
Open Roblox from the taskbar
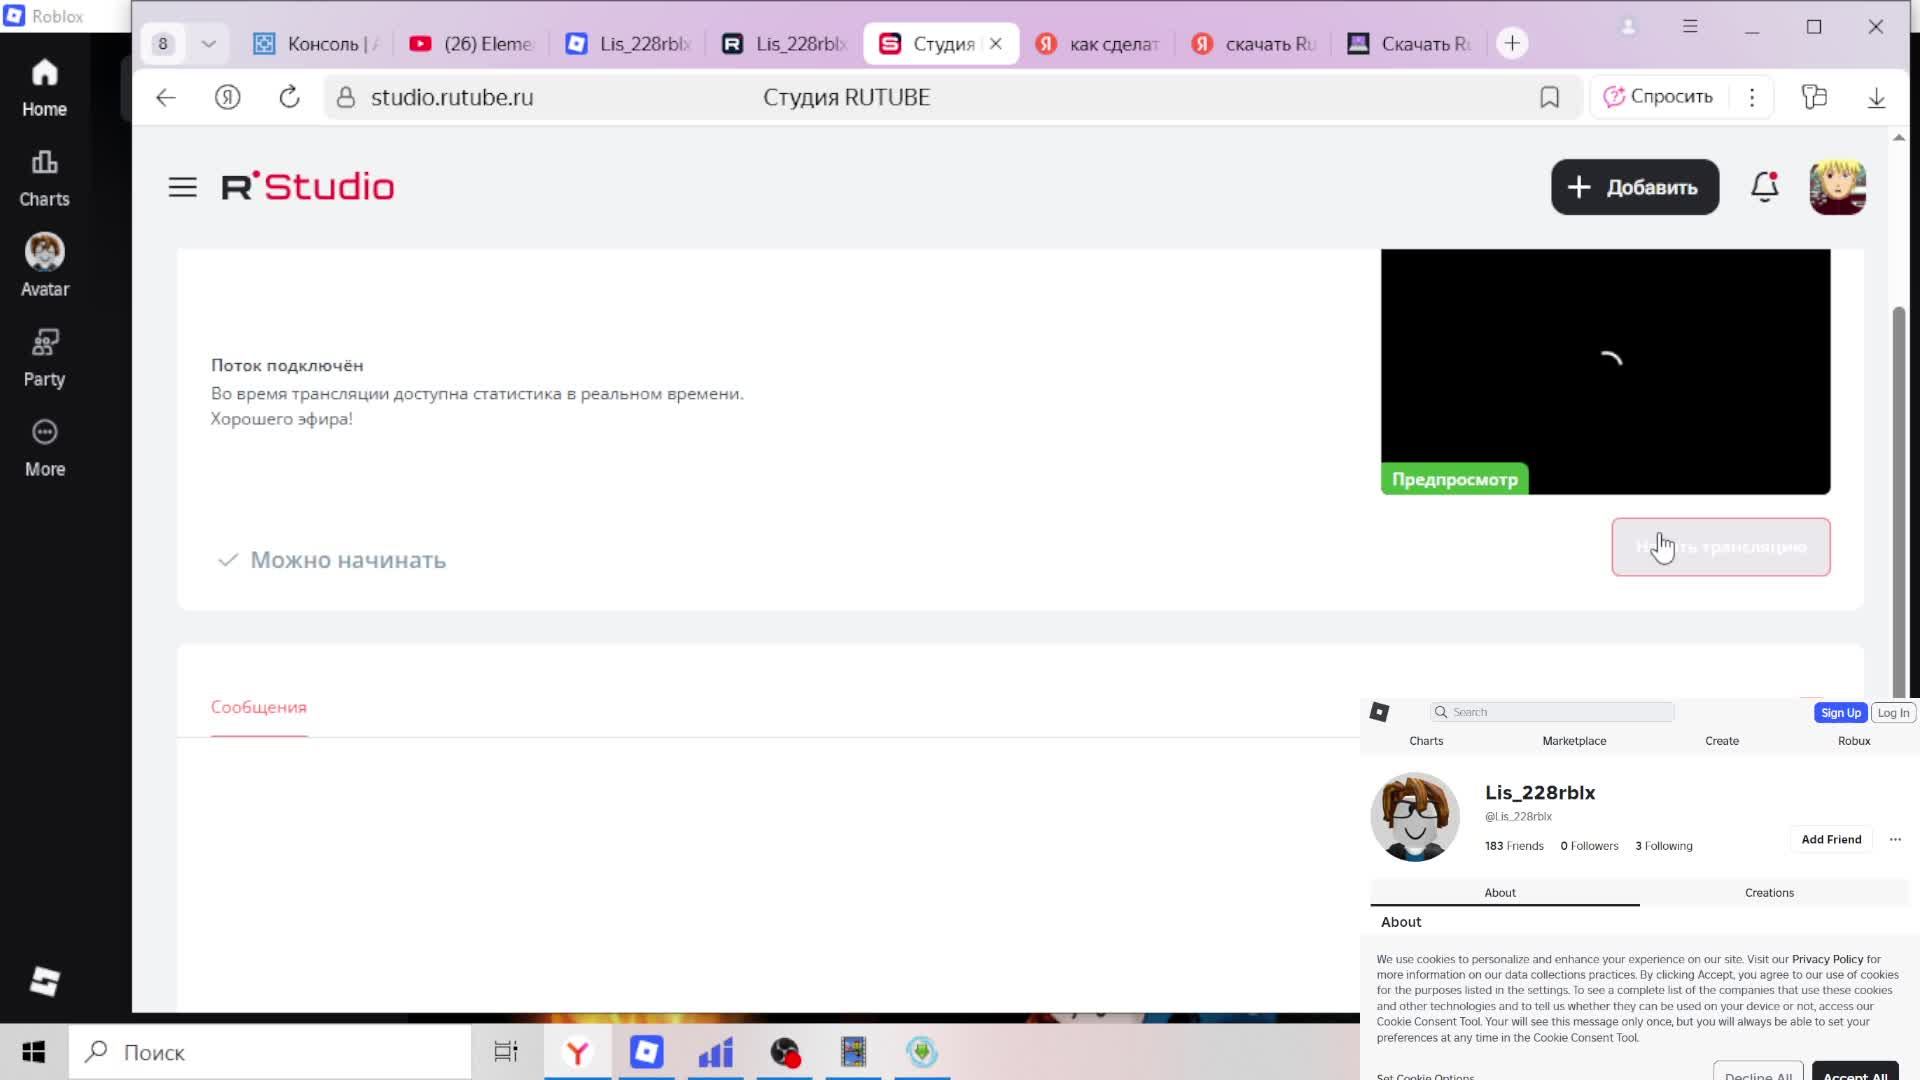[646, 1052]
